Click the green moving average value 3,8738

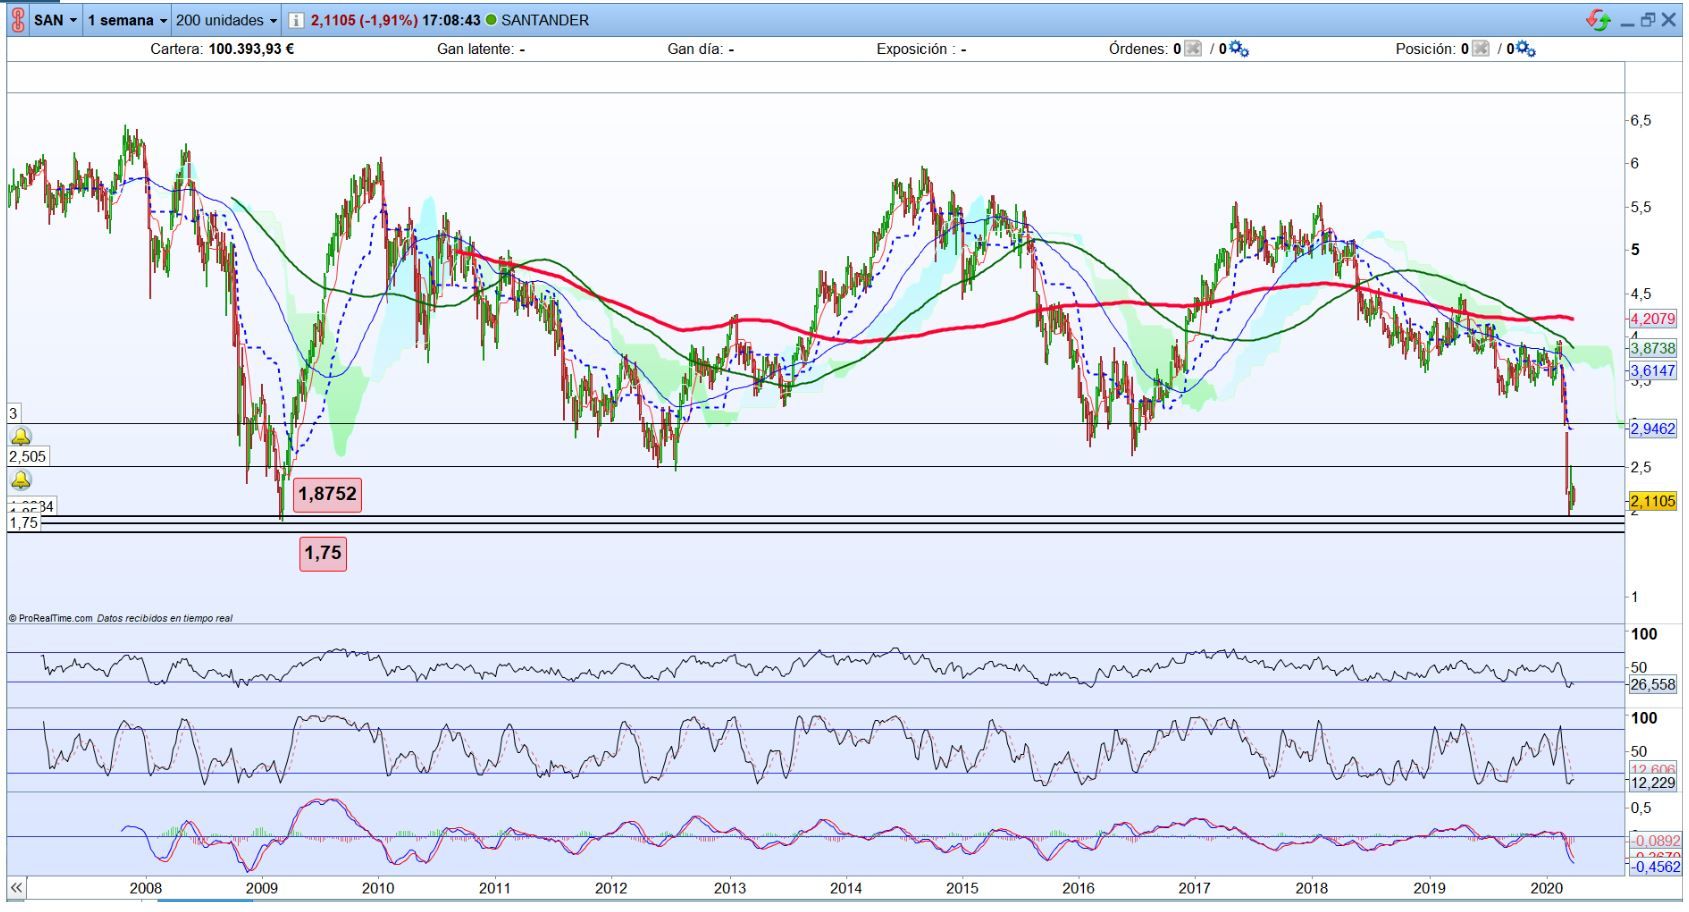click(1653, 348)
